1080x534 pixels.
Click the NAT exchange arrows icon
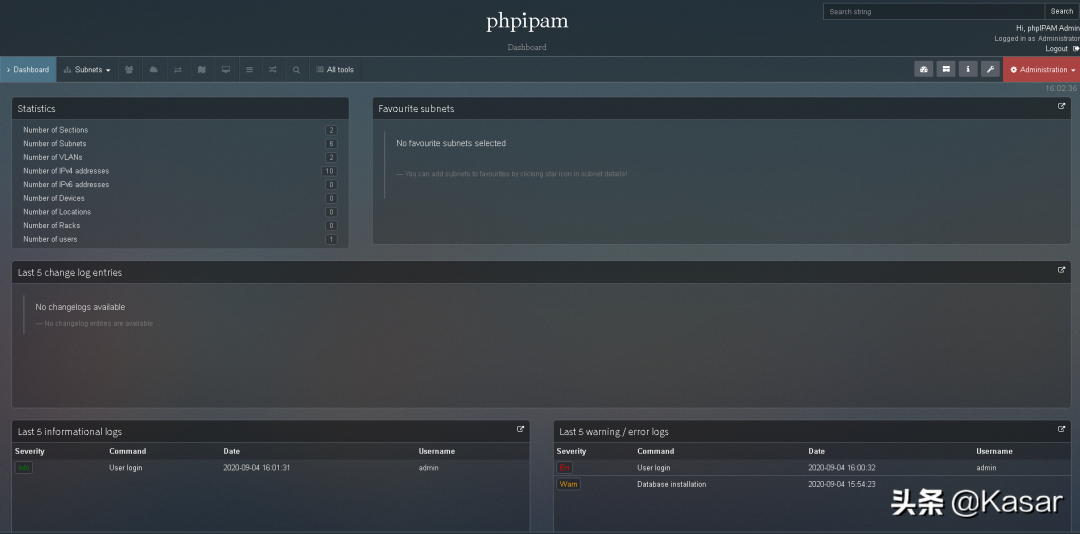(x=177, y=70)
